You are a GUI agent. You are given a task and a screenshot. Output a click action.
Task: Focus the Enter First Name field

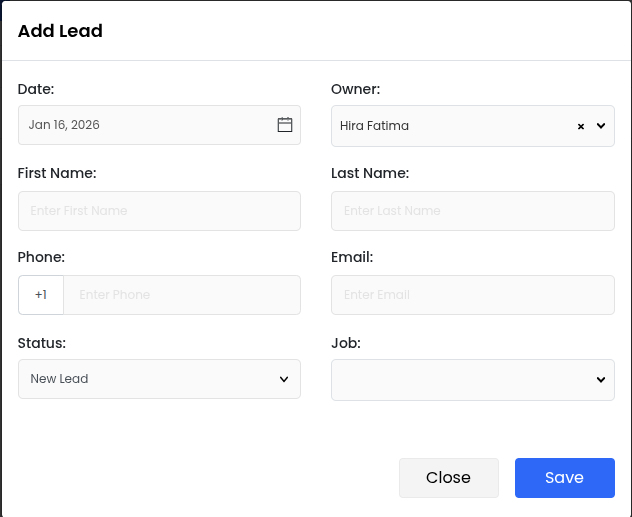pos(159,211)
